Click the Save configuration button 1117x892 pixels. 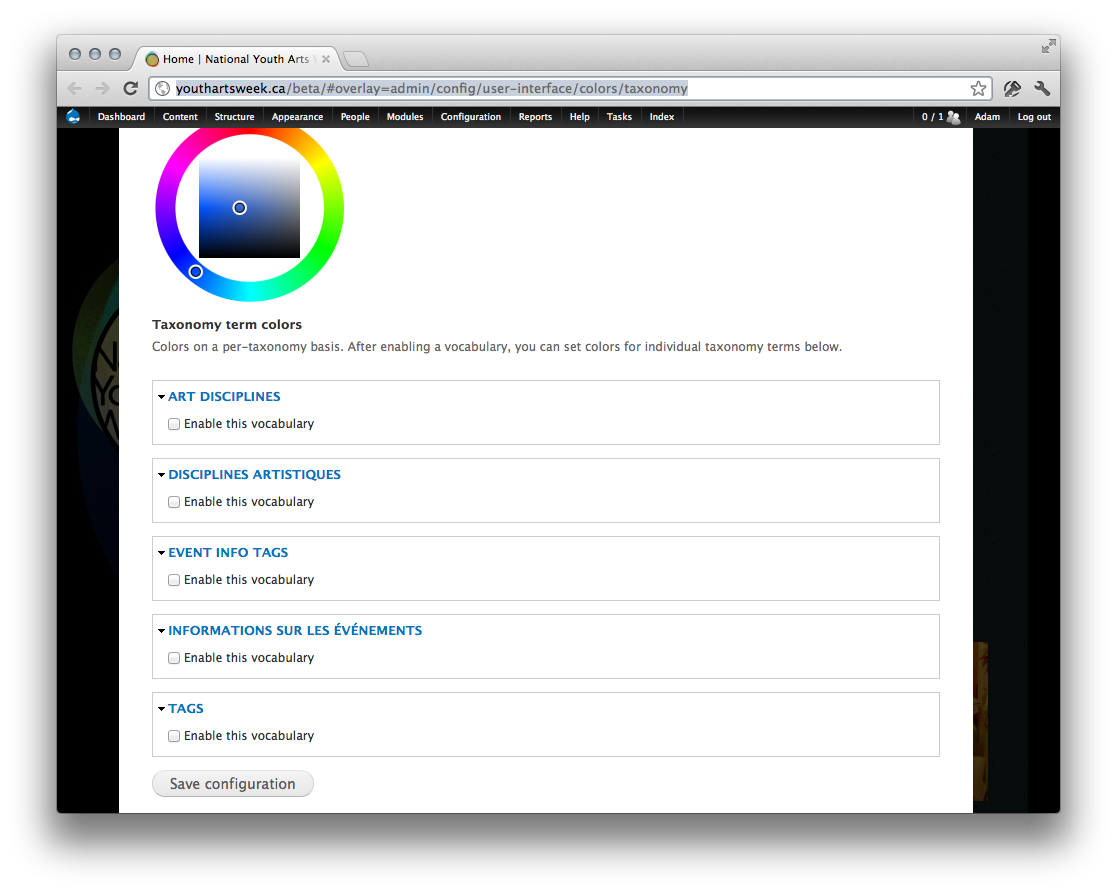(233, 784)
